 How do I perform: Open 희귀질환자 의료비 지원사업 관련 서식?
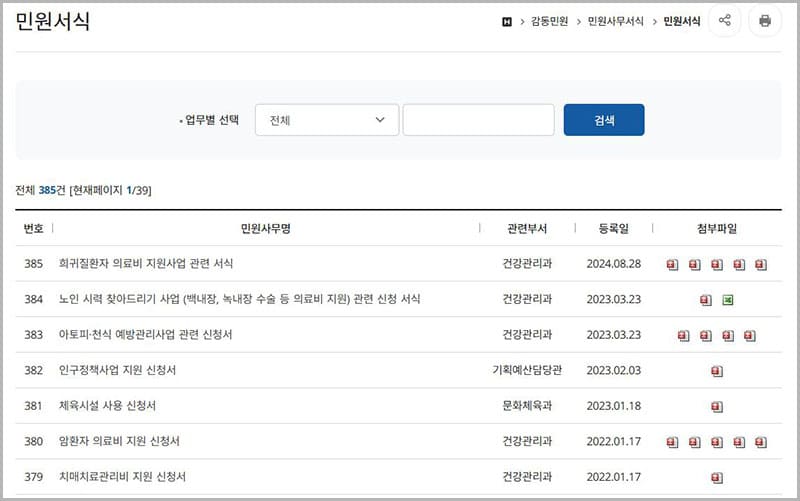(x=146, y=264)
